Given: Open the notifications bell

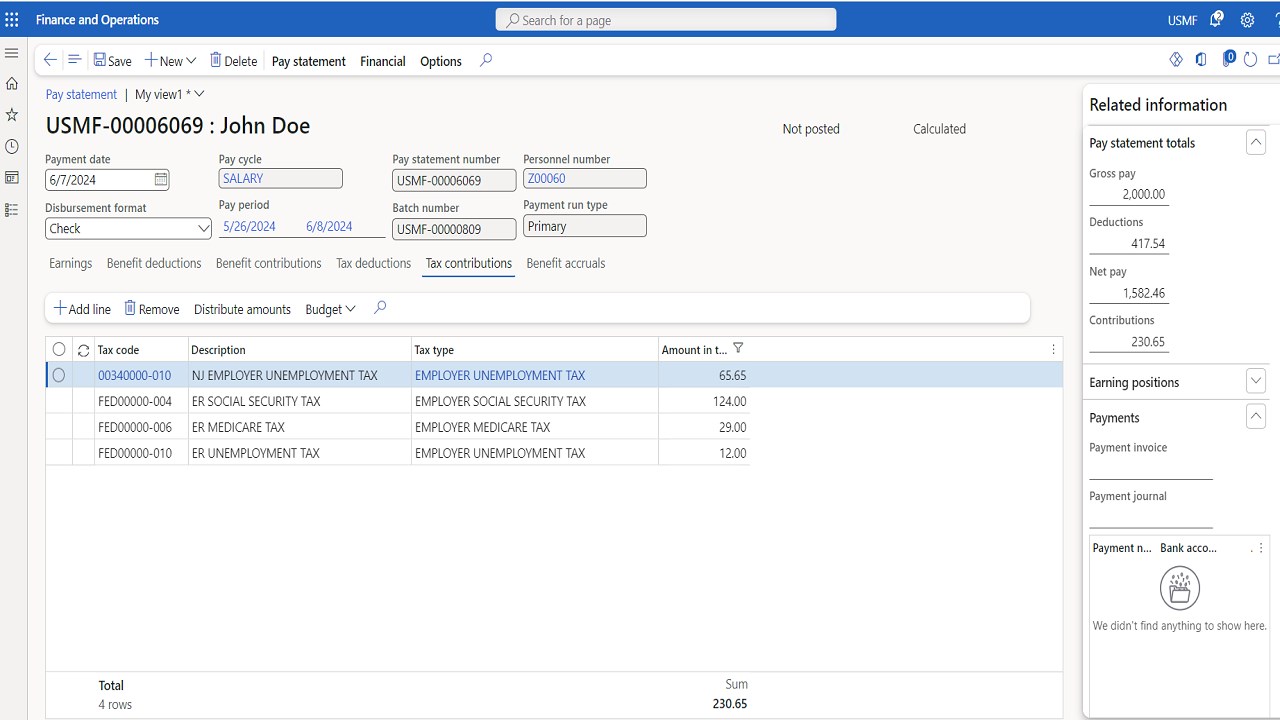Looking at the screenshot, I should (x=1217, y=20).
